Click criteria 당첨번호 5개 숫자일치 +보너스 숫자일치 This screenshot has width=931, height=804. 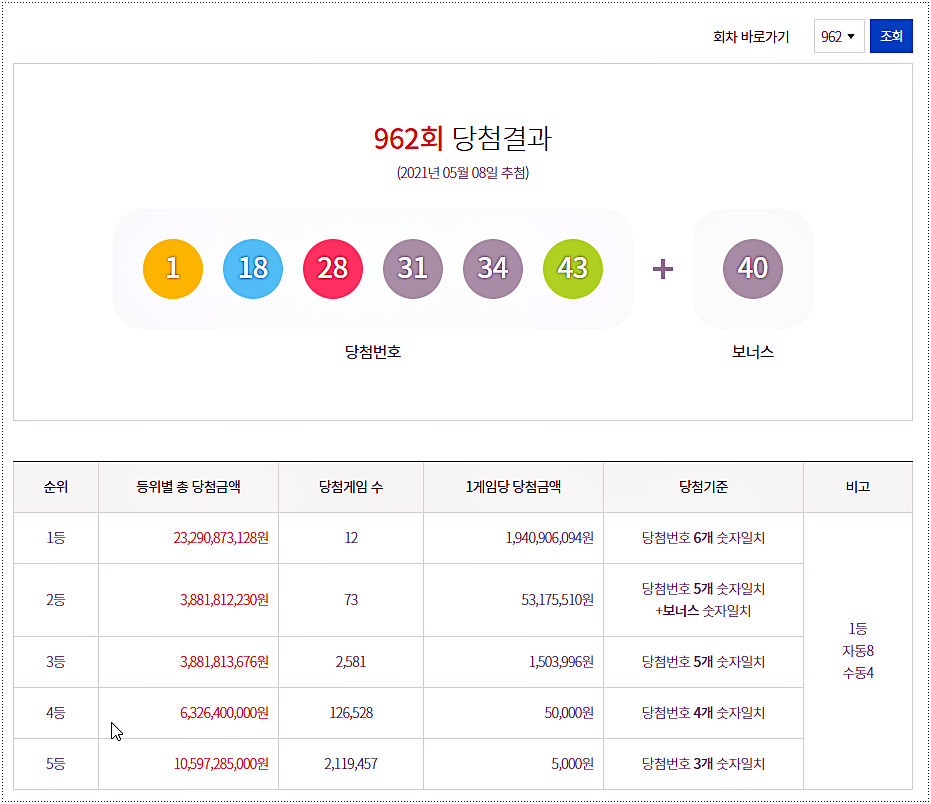coord(703,600)
